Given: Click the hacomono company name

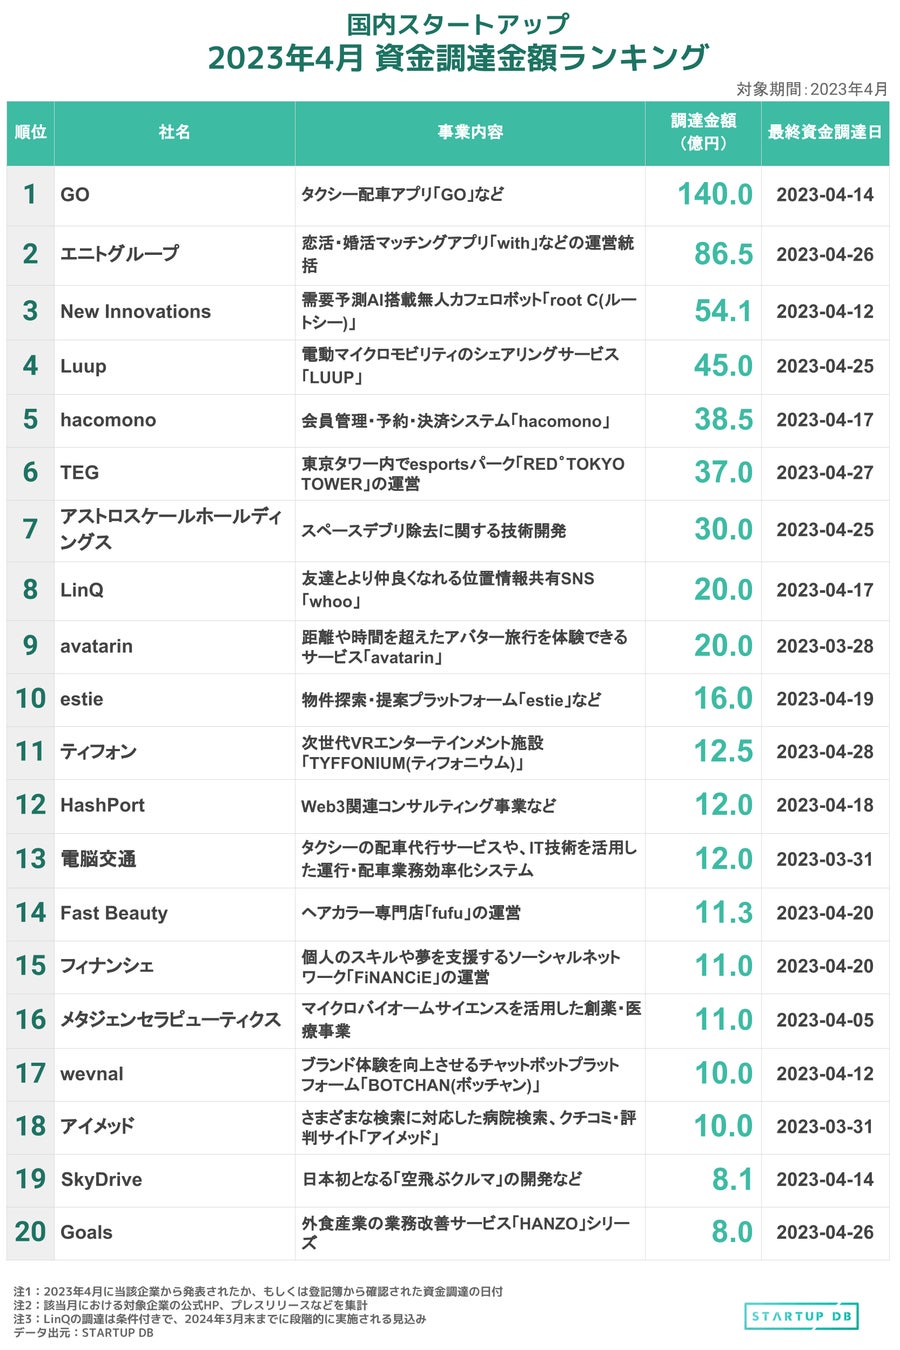Looking at the screenshot, I should pyautogui.click(x=108, y=420).
